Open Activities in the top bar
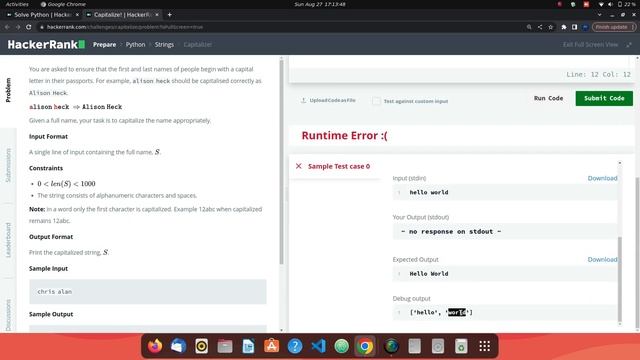Screen dimensions: 640x360 click(x=17, y=4)
